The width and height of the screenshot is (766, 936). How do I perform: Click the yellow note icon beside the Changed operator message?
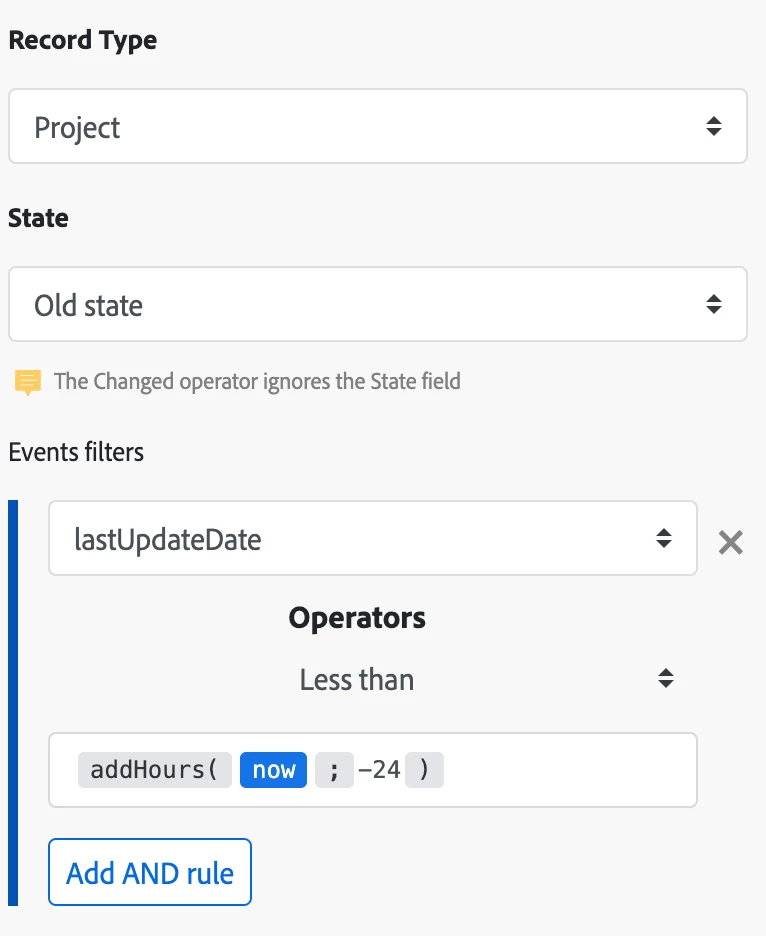(27, 382)
